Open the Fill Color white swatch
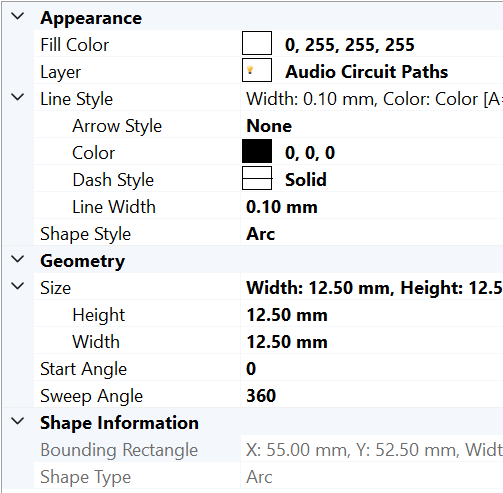The image size is (503, 493). 257,43
